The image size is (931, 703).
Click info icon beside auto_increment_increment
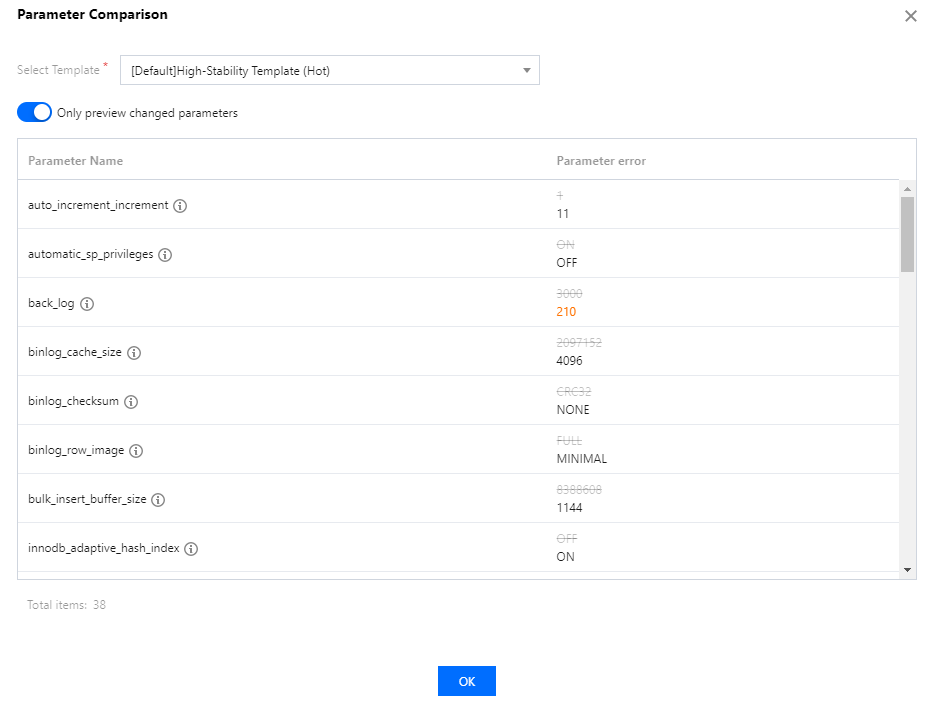(x=180, y=206)
